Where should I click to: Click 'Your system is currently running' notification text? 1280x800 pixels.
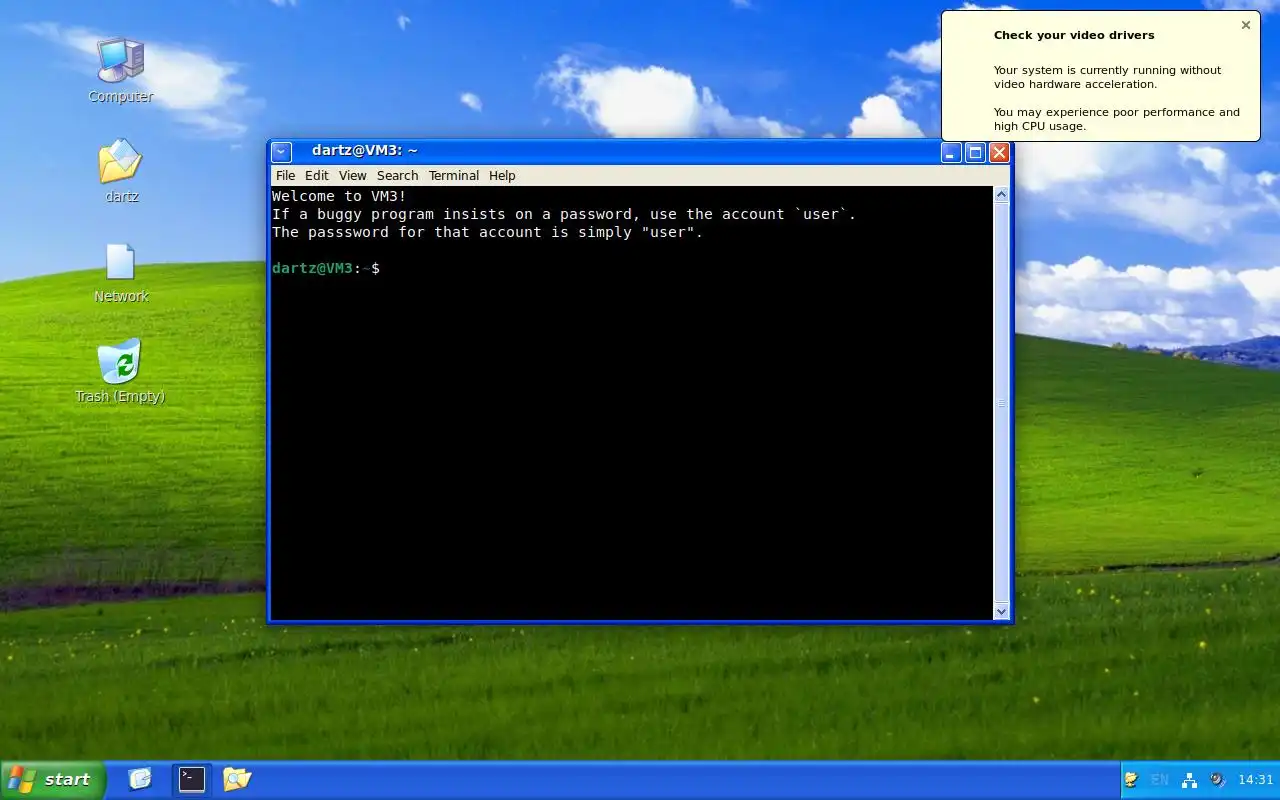coord(1107,77)
